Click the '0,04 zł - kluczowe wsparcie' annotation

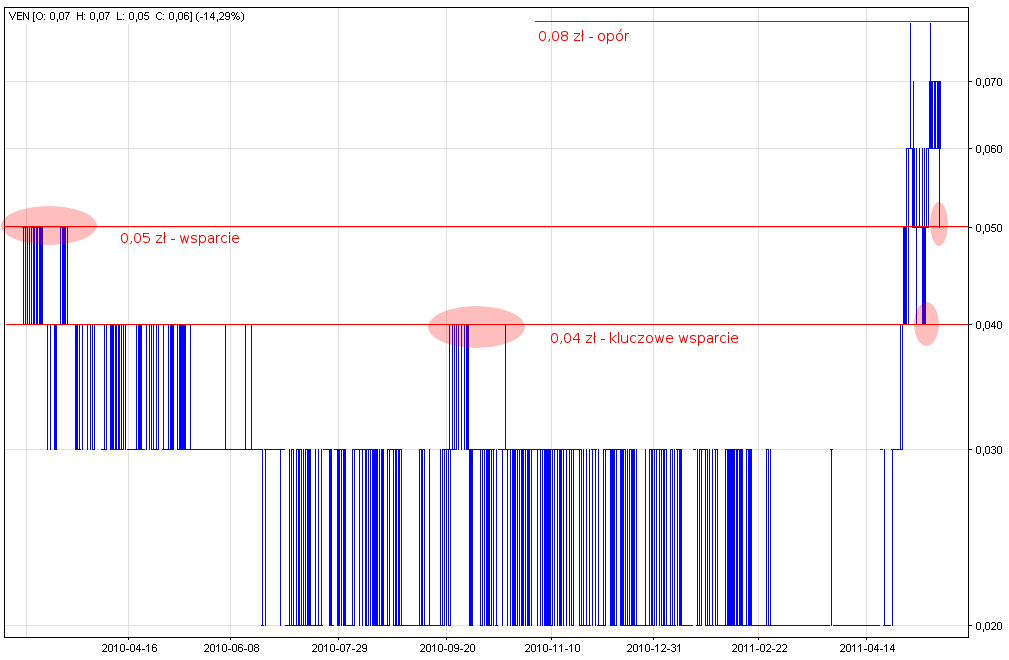point(644,338)
